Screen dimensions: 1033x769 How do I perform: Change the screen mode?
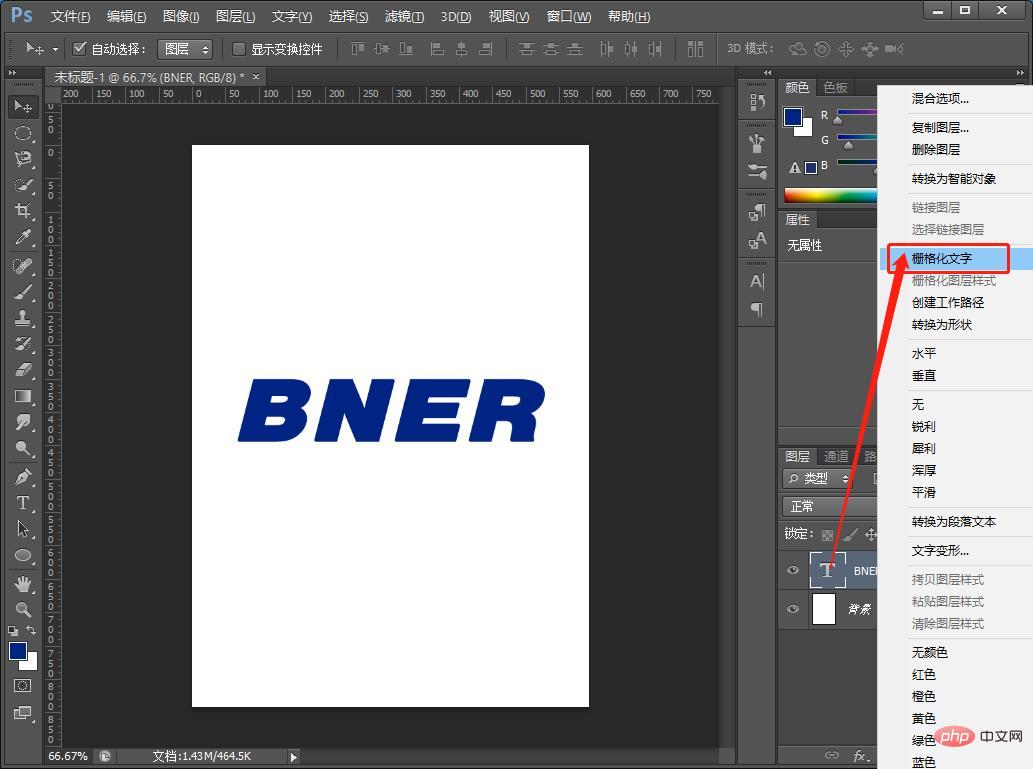tap(22, 713)
